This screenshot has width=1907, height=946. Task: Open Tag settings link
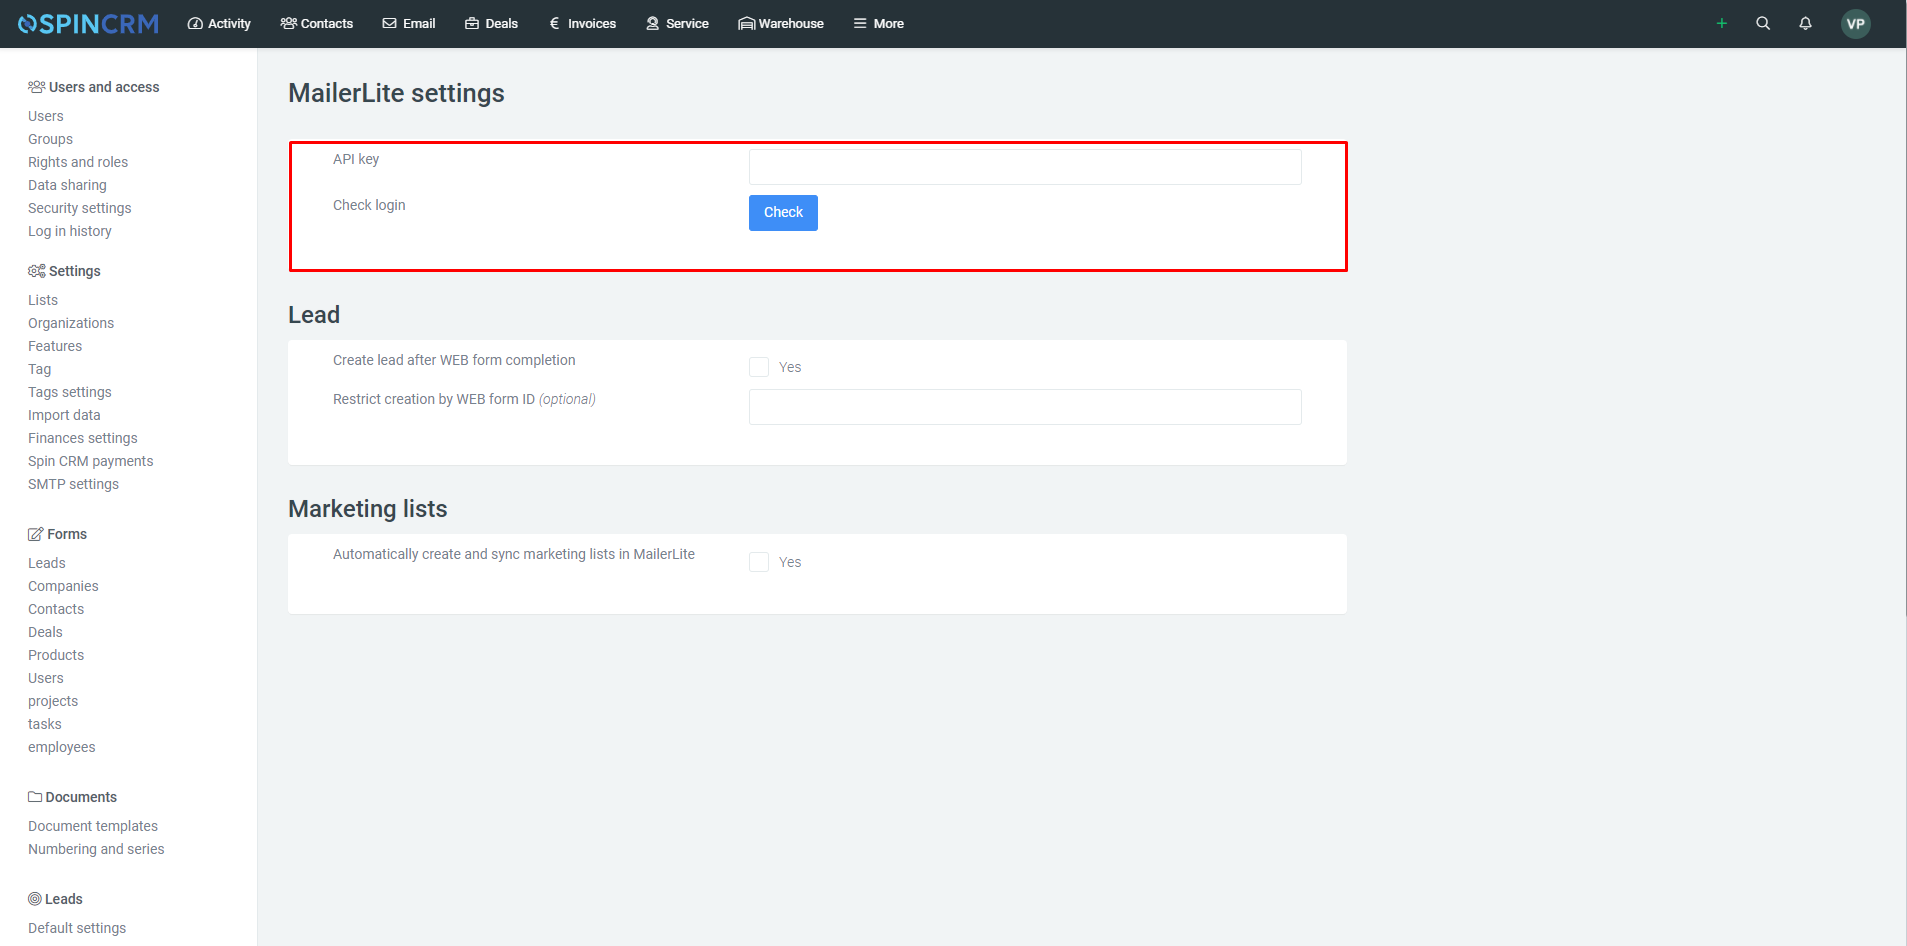coord(39,369)
